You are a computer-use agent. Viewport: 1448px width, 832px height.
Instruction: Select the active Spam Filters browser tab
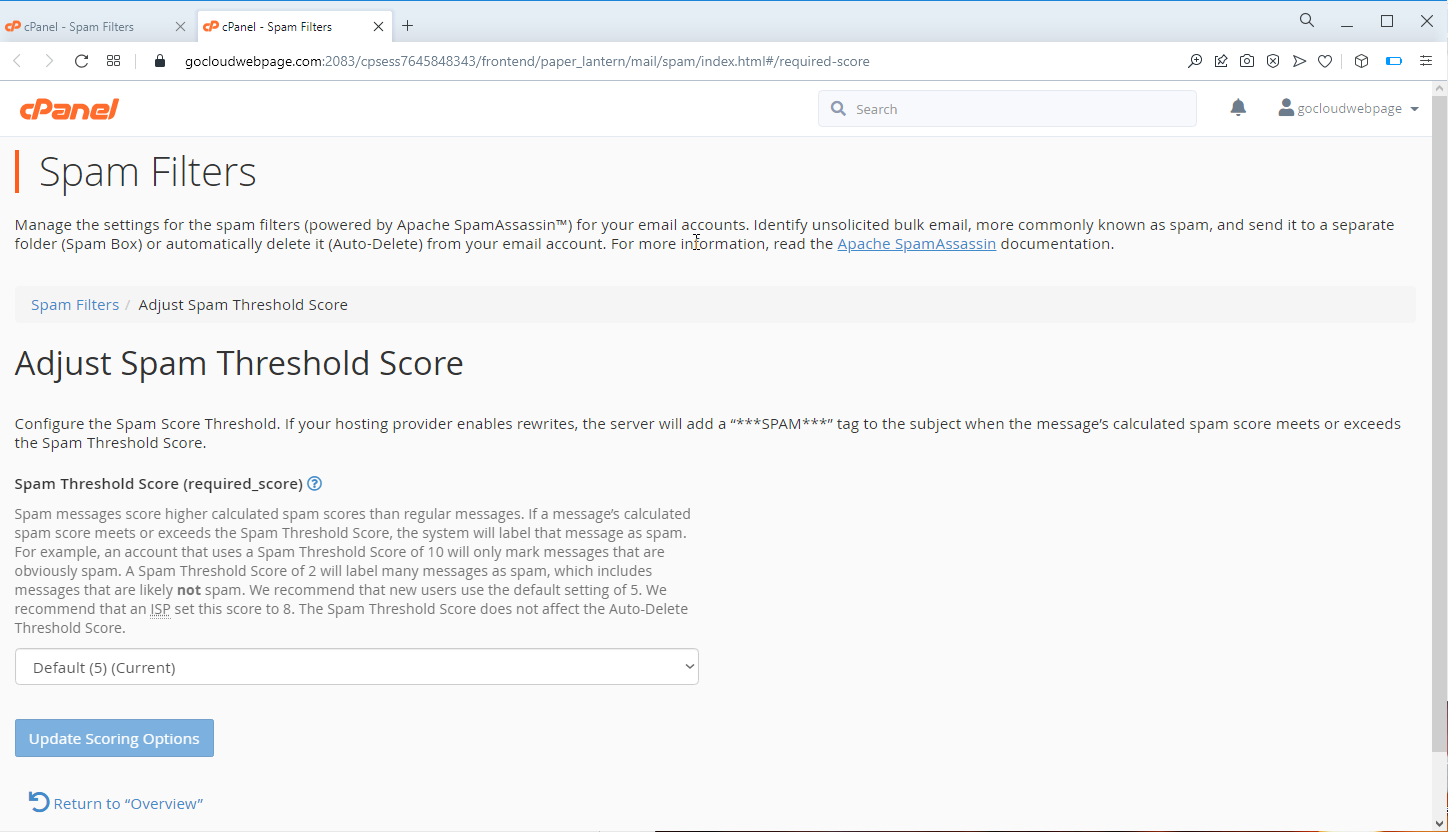[294, 26]
